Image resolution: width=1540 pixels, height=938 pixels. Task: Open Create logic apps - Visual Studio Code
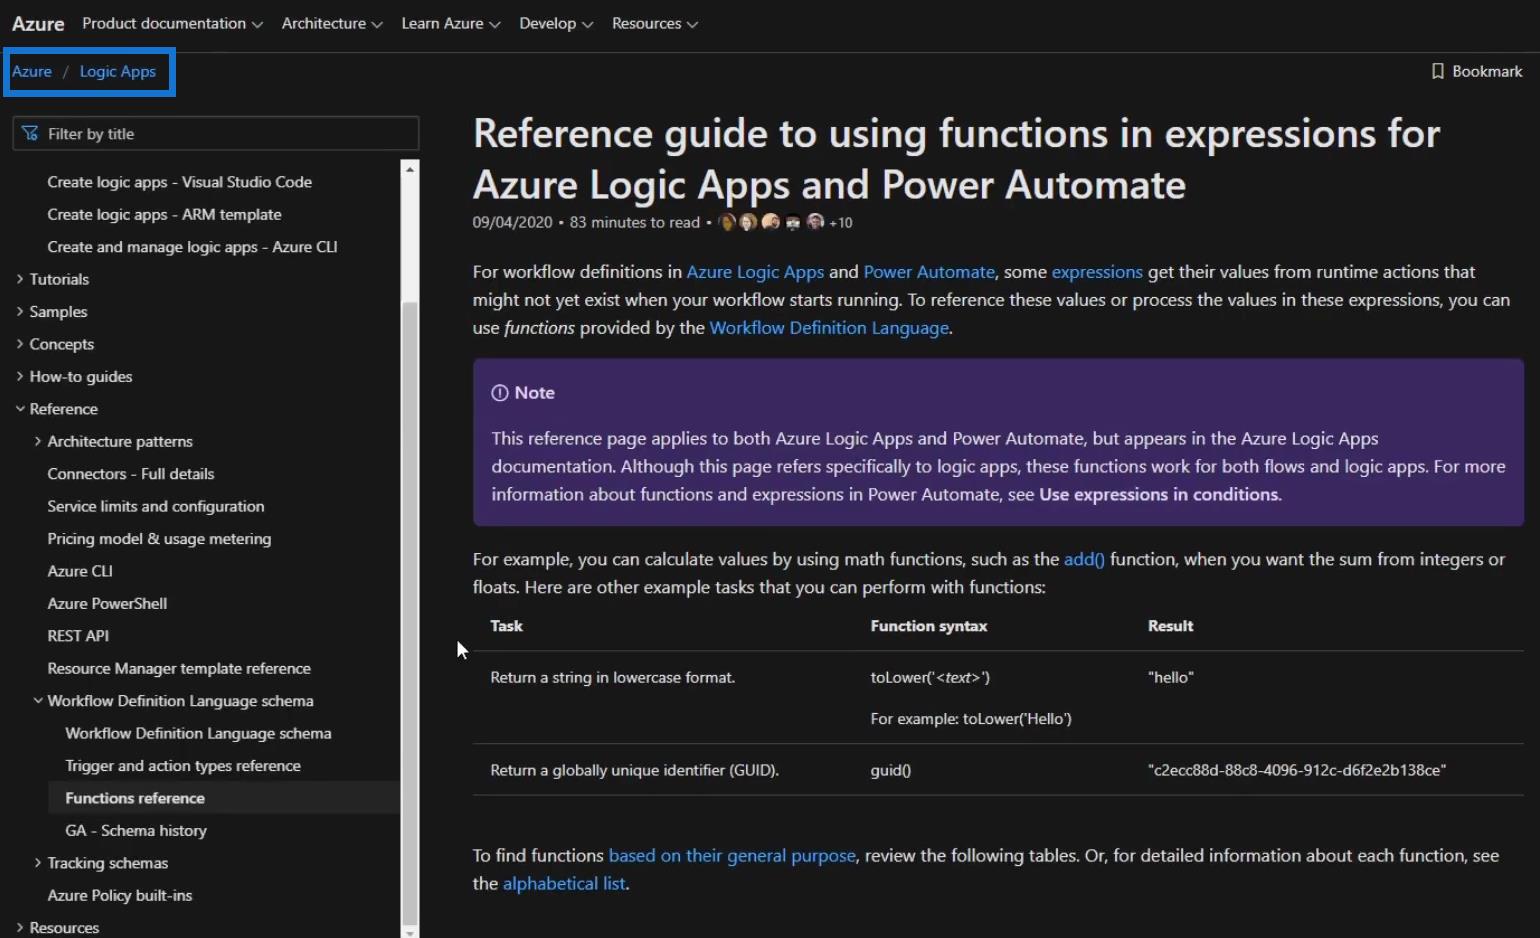(180, 182)
